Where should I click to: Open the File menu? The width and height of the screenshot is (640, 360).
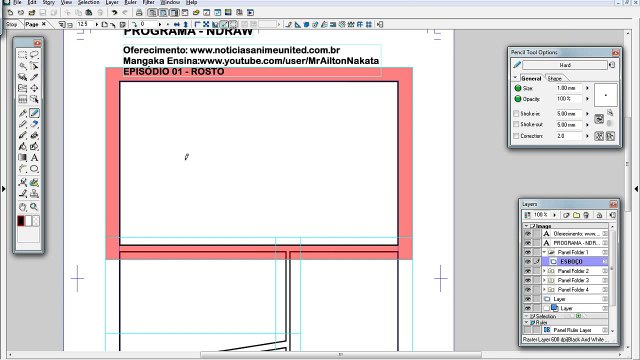click(x=17, y=2)
